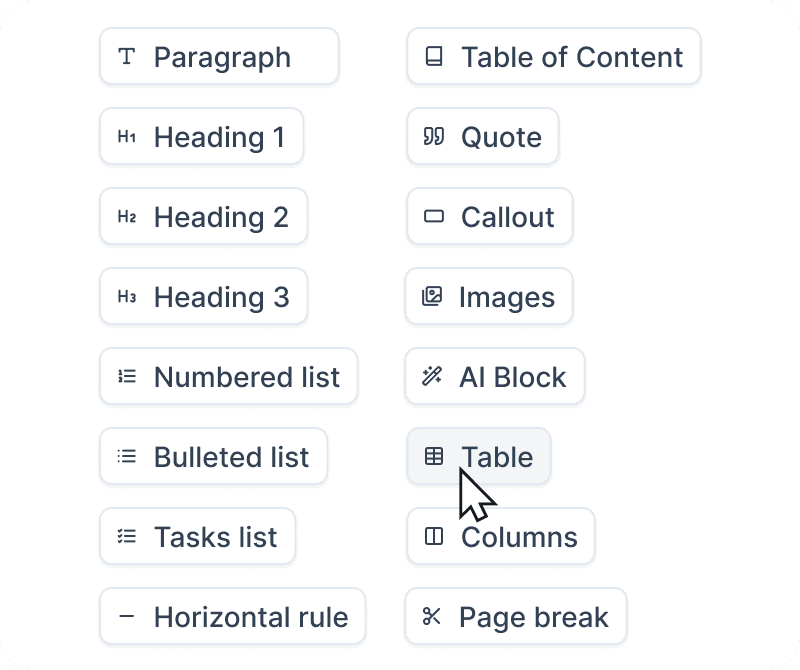Select the Quote block option
The width and height of the screenshot is (800, 670).
tap(483, 136)
